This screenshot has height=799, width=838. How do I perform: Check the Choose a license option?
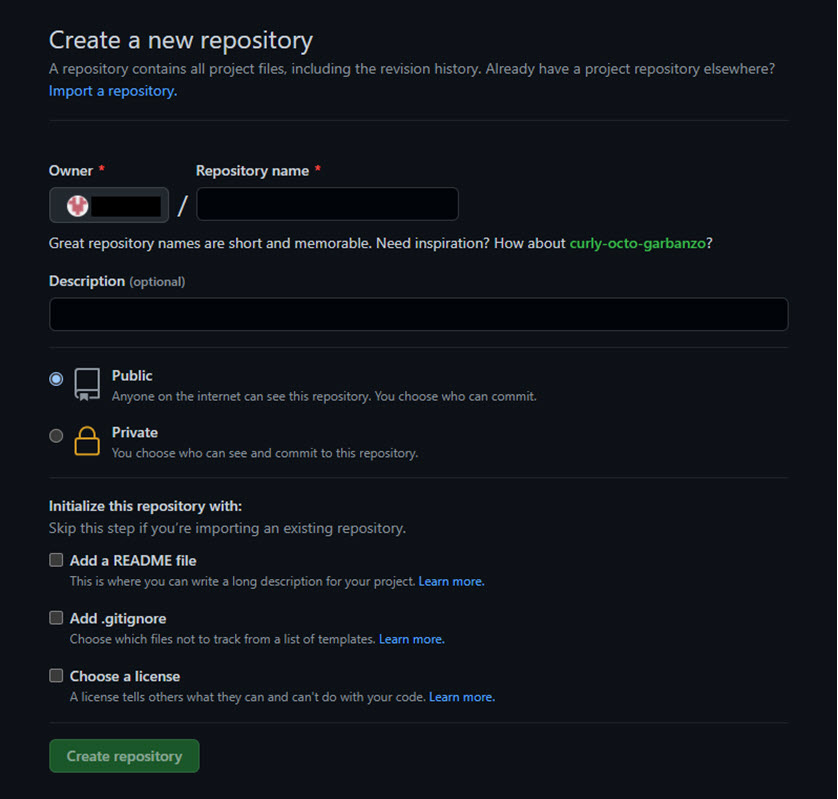tap(56, 675)
